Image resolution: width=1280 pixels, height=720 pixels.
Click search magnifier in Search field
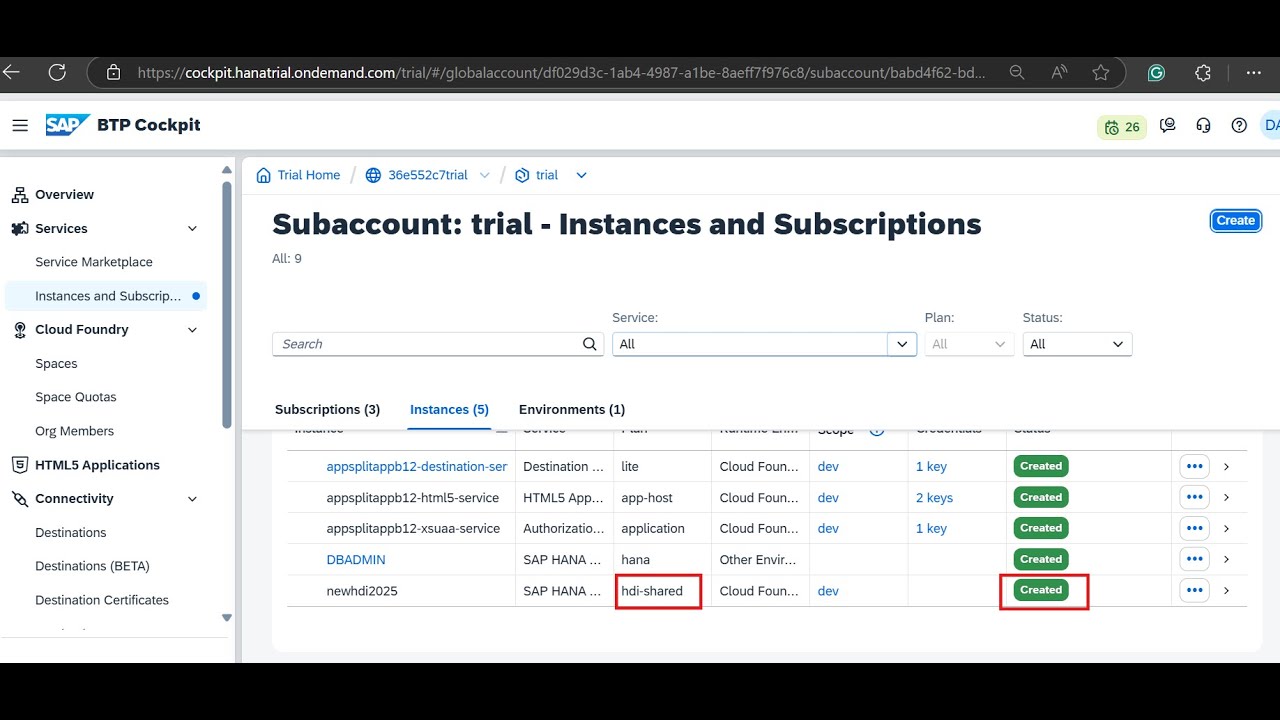pyautogui.click(x=590, y=344)
